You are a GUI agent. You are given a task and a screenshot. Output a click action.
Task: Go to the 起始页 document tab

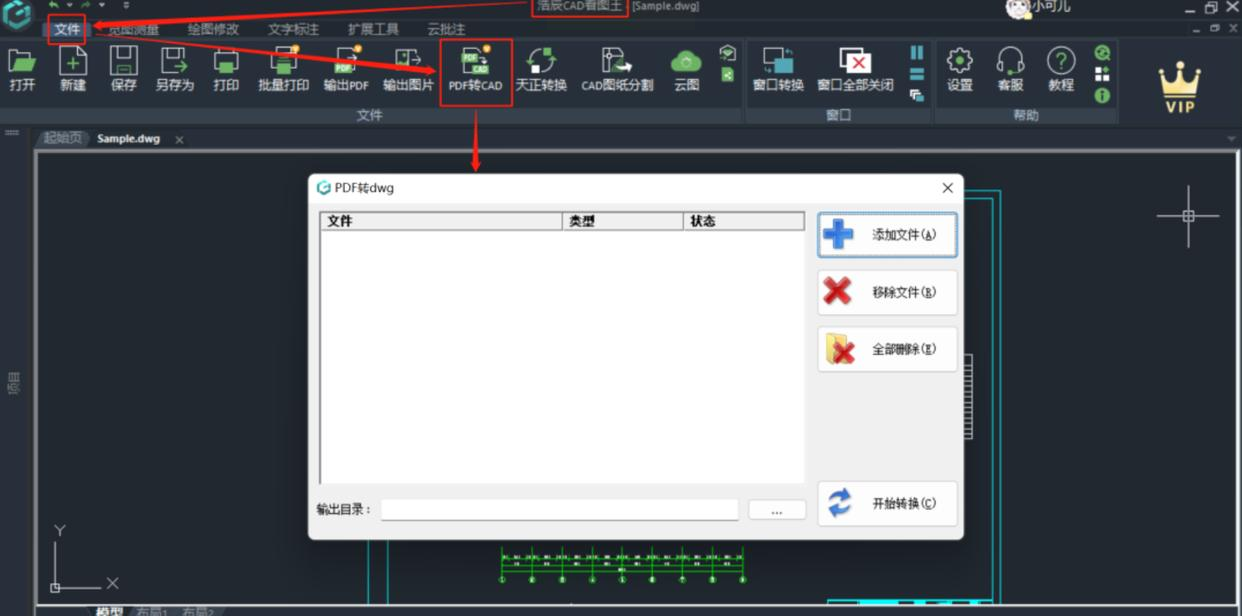coord(62,139)
